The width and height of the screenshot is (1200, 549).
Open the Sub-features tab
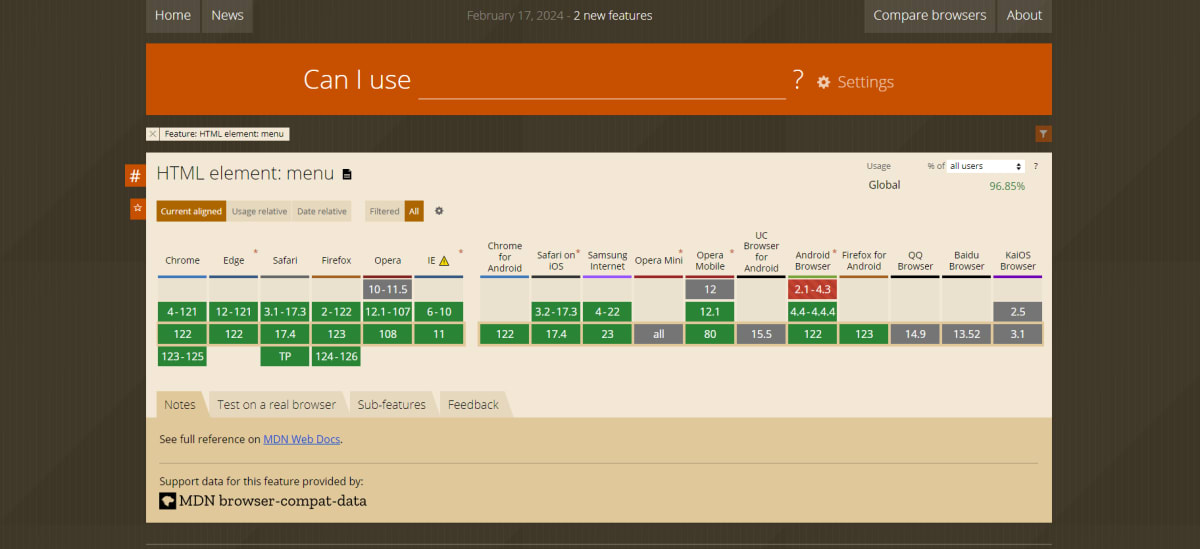tap(392, 404)
